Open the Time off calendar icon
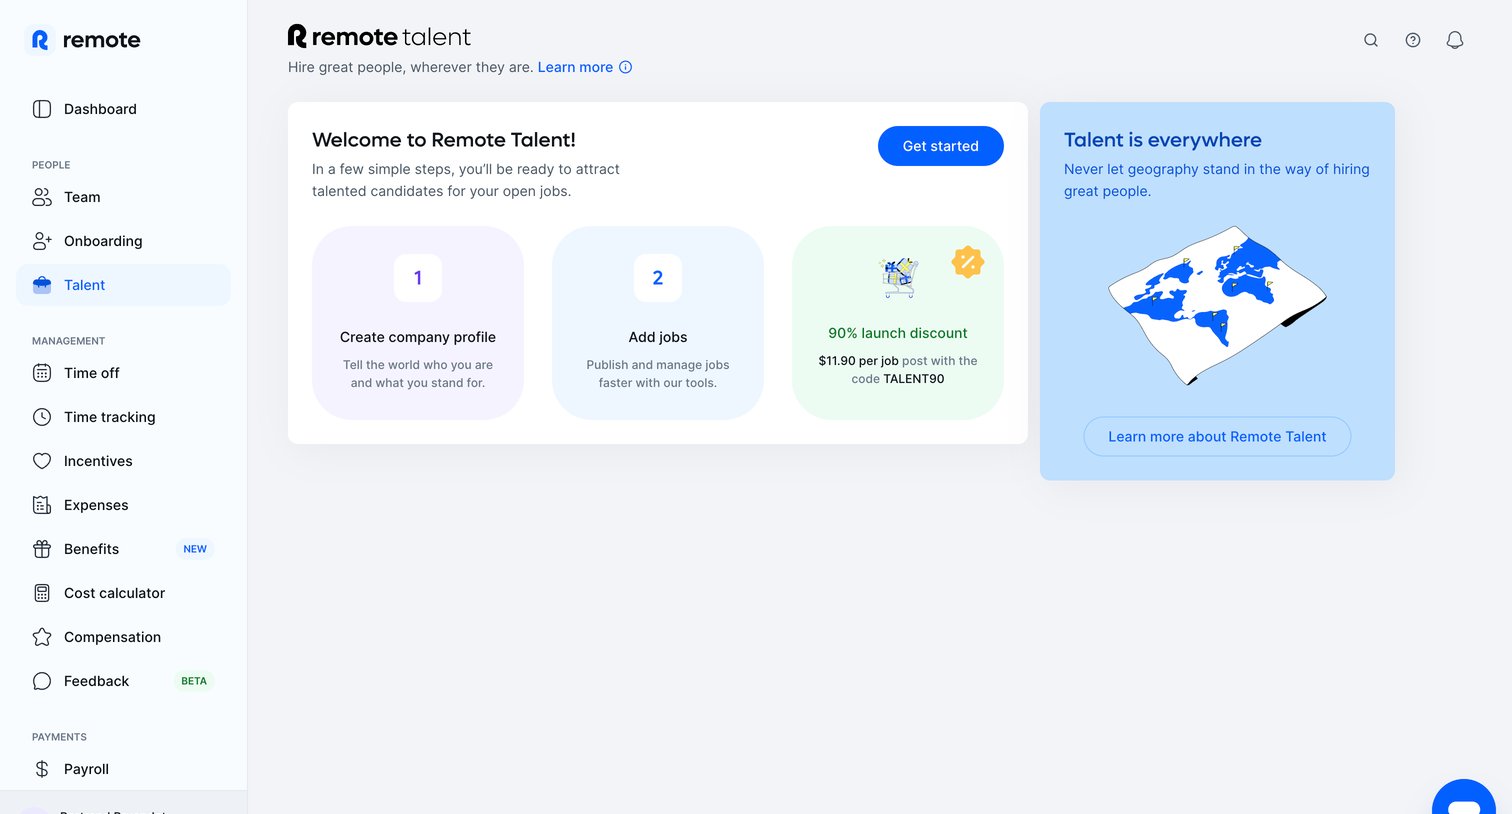The height and width of the screenshot is (814, 1512). (42, 373)
